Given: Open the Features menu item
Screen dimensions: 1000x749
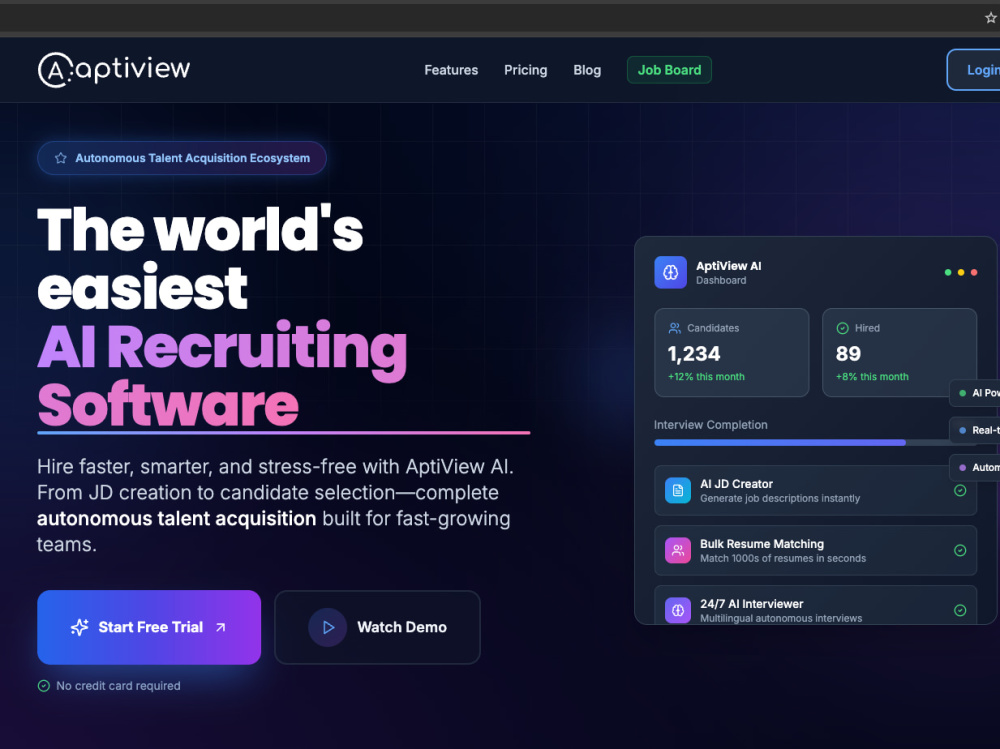Looking at the screenshot, I should [451, 70].
